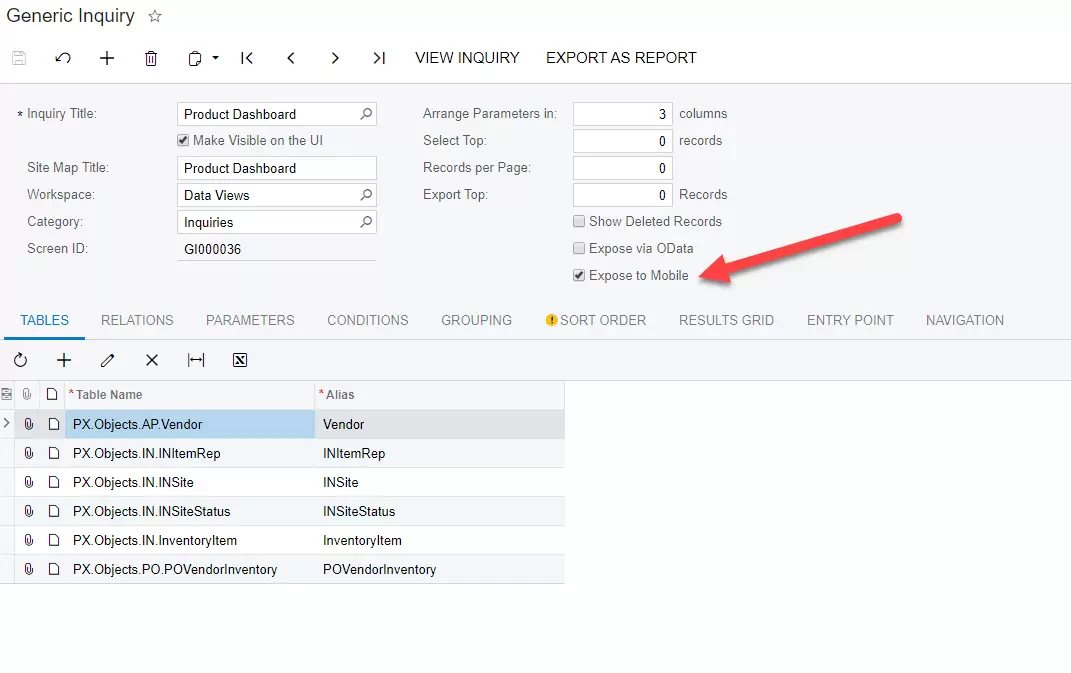Image resolution: width=1071 pixels, height=673 pixels.
Task: Add a new inquiry record with plus icon
Action: pyautogui.click(x=107, y=58)
